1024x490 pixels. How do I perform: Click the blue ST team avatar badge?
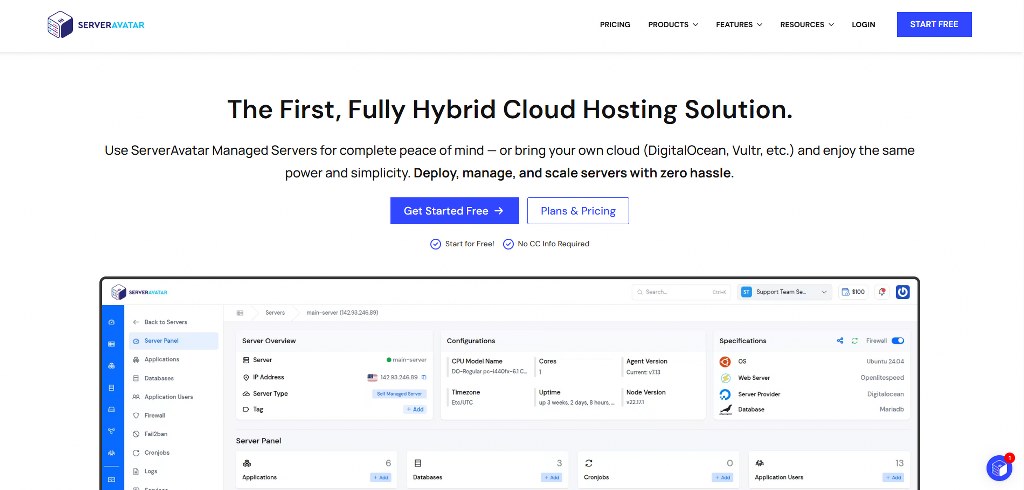pos(746,292)
